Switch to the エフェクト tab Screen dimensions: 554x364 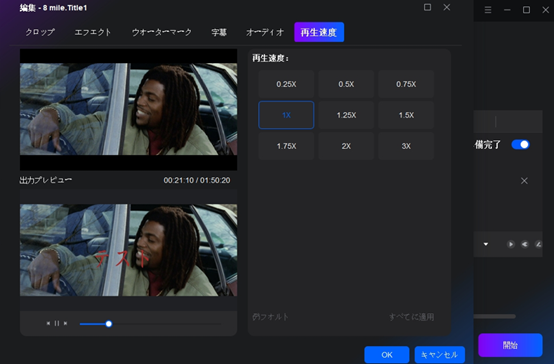coord(93,32)
